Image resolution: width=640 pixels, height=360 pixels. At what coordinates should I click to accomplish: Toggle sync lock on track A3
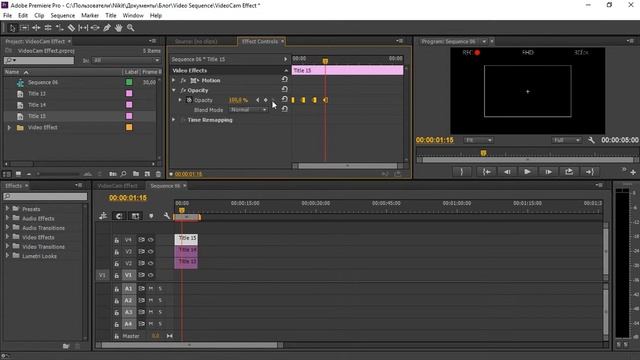click(141, 312)
